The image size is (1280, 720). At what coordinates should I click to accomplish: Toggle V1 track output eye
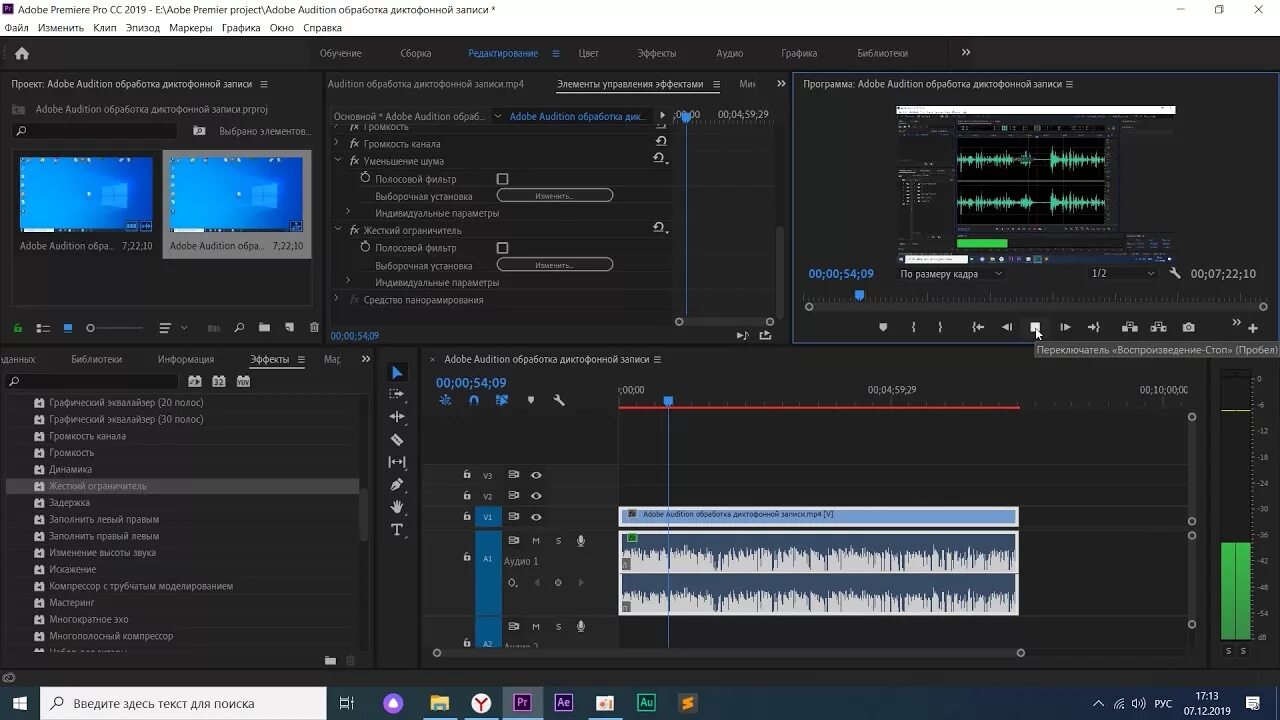536,517
